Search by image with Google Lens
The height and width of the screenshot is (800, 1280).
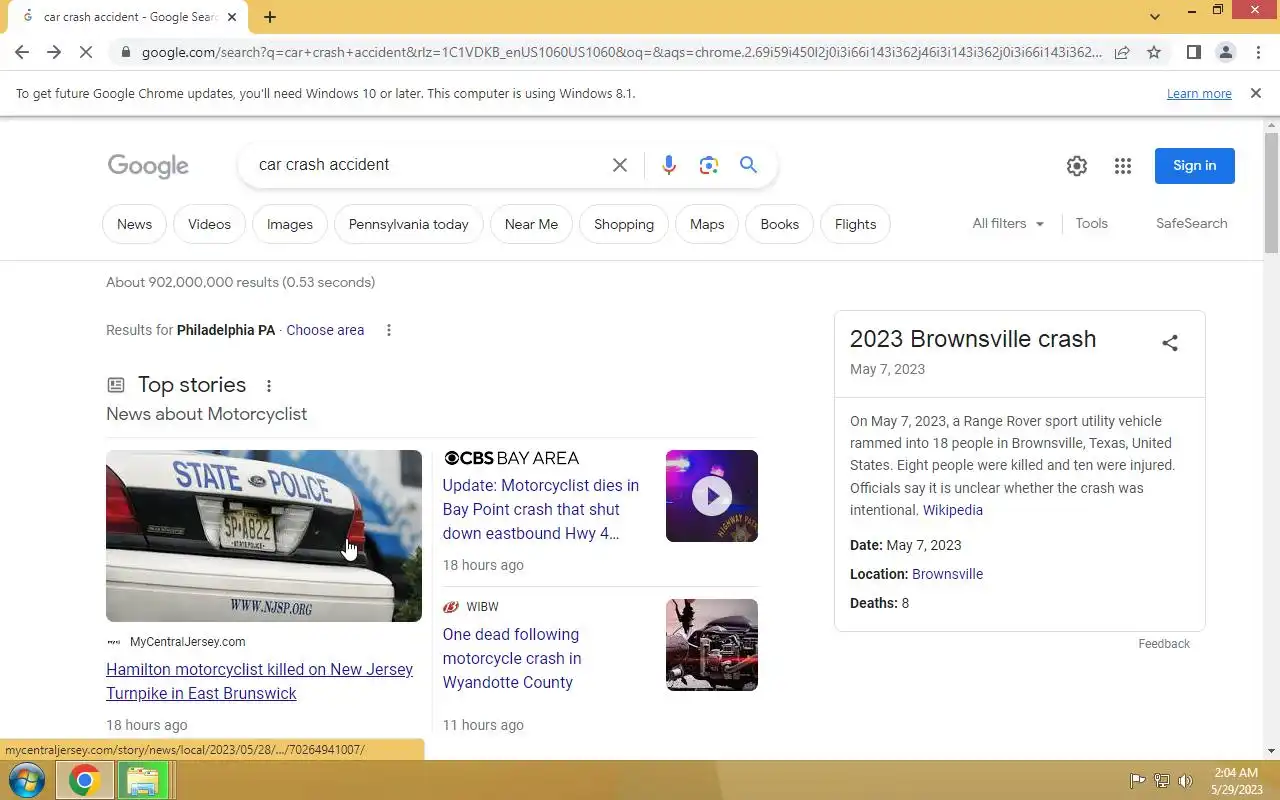[709, 165]
